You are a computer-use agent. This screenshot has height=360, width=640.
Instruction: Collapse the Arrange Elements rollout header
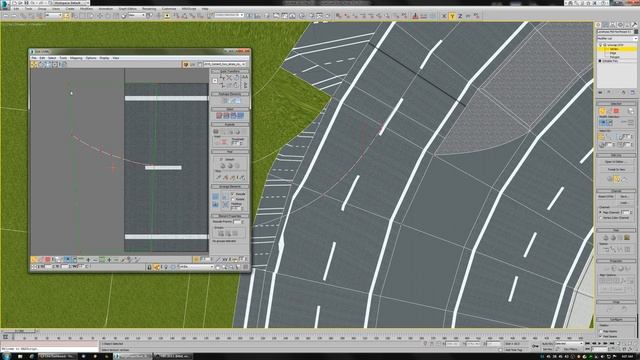coord(230,187)
